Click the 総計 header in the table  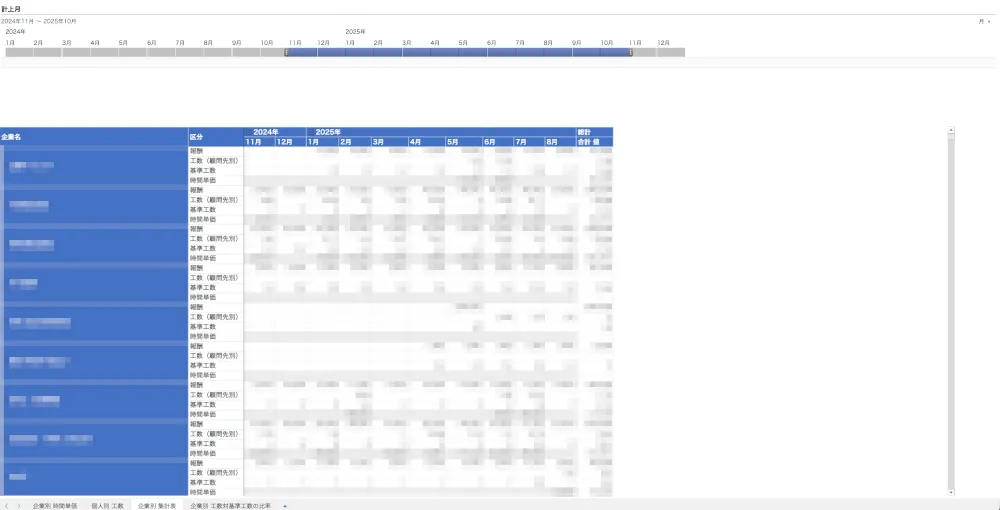[x=594, y=132]
